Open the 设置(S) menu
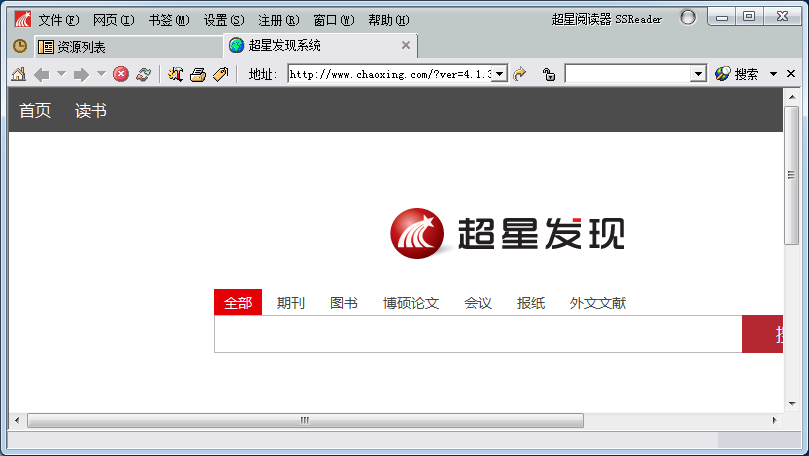Viewport: 809px width, 456px height. (x=223, y=20)
